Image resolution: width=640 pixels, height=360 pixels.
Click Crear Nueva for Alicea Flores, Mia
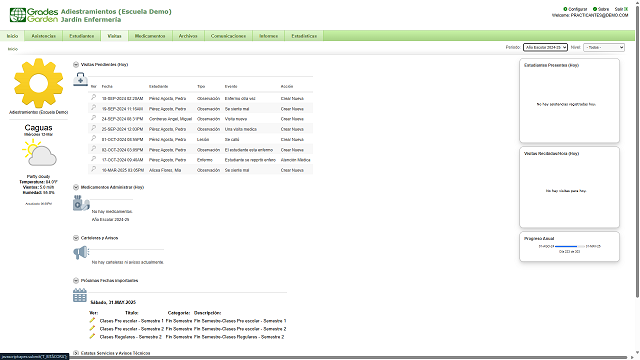click(x=292, y=170)
